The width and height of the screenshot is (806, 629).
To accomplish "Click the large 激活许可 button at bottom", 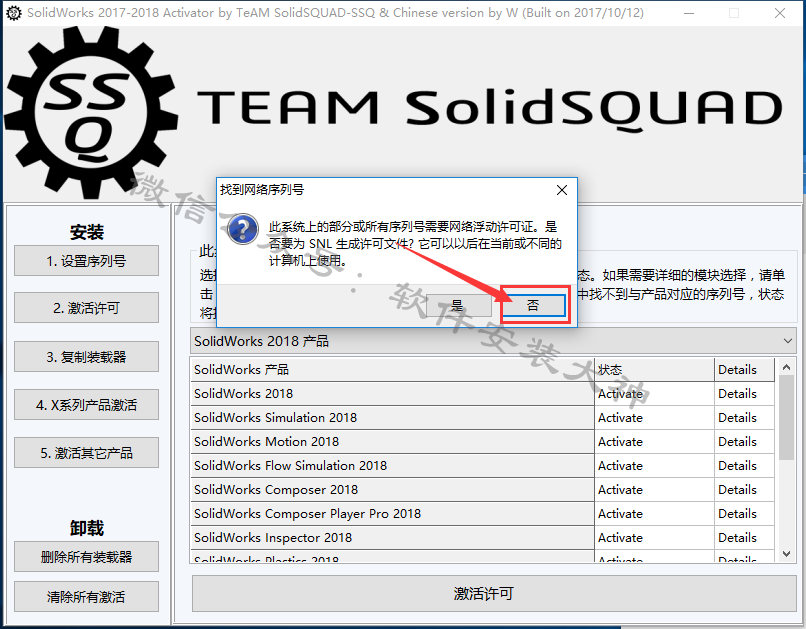I will [494, 594].
